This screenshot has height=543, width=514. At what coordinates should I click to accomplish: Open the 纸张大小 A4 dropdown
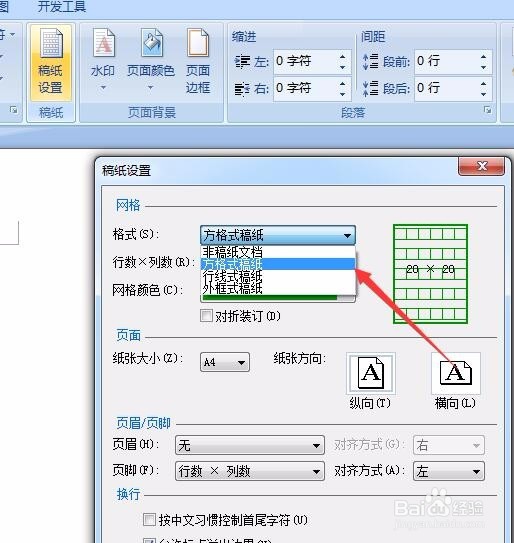tap(225, 362)
